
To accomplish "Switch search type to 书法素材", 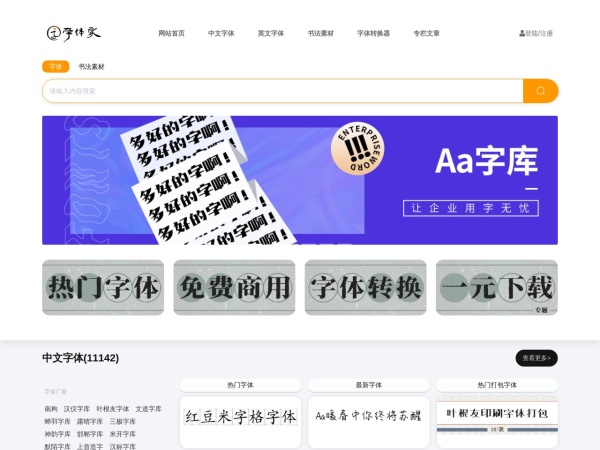I will (91, 66).
